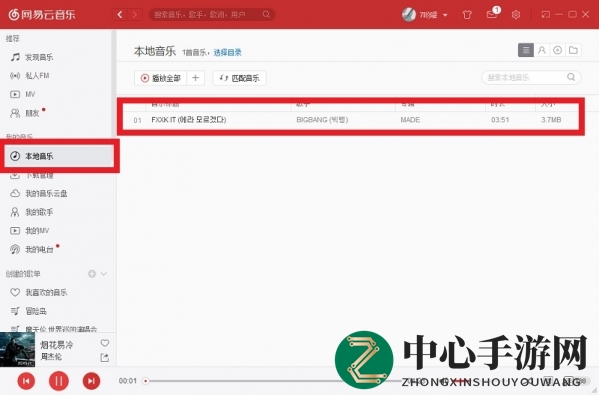This screenshot has width=599, height=395.
Task: Go back with the left navigation arrow
Action: click(x=120, y=15)
